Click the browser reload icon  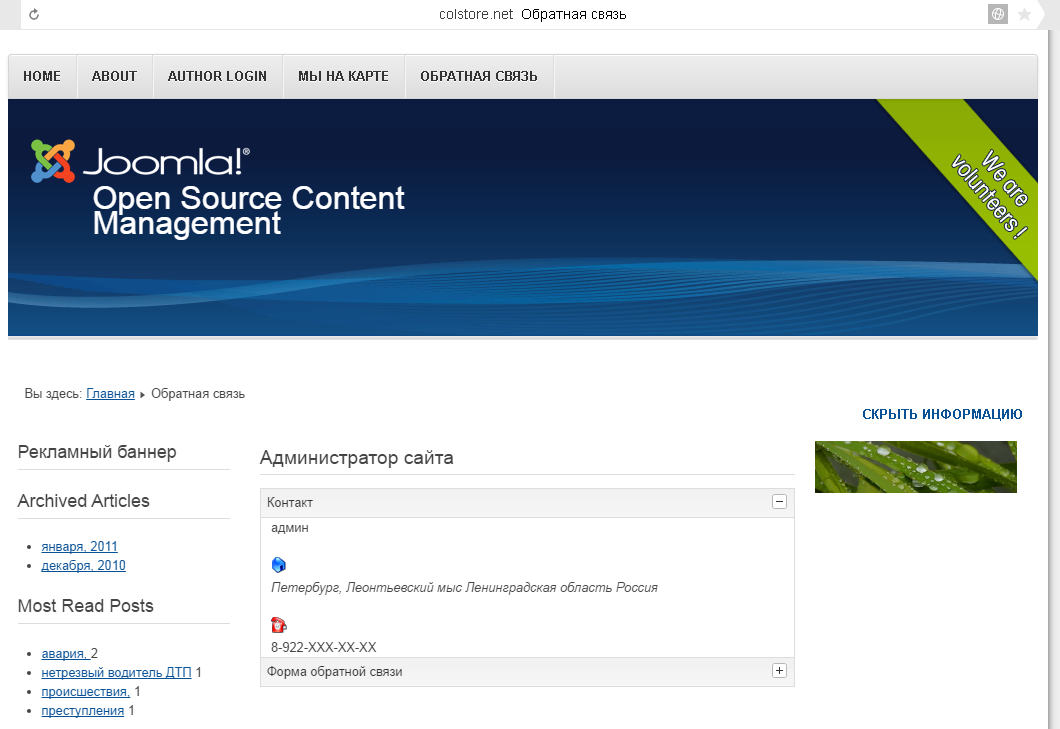34,14
